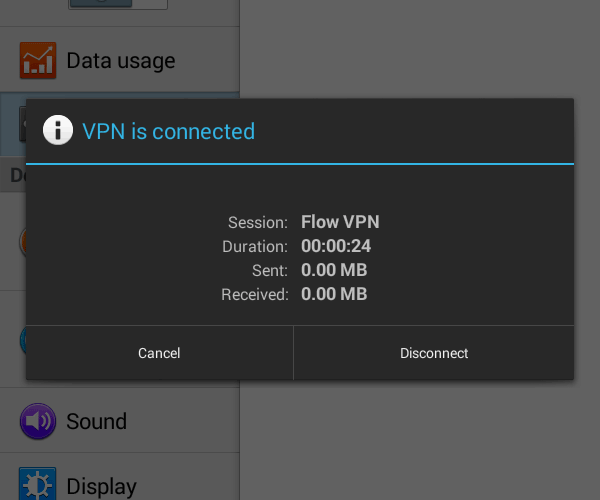Open the Data usage settings entry
Screen dimensions: 600x500
pos(120,60)
